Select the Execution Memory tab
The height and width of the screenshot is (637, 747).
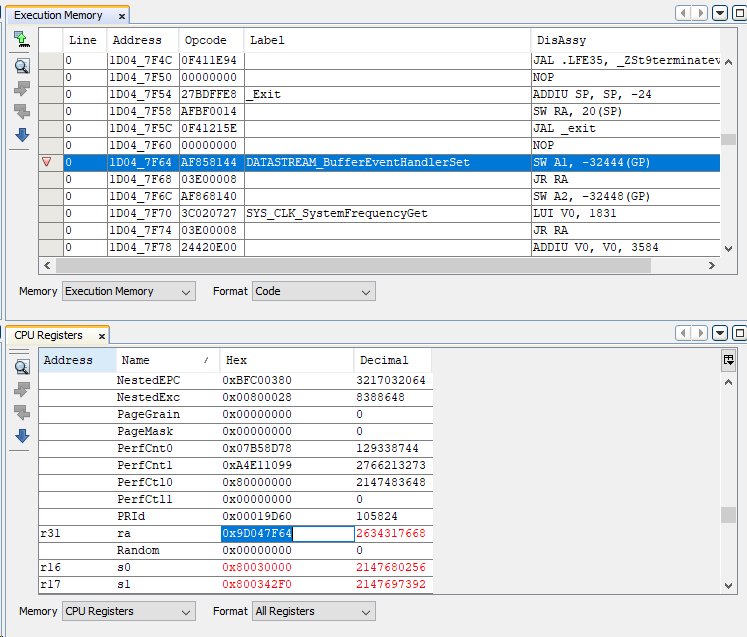pyautogui.click(x=58, y=16)
